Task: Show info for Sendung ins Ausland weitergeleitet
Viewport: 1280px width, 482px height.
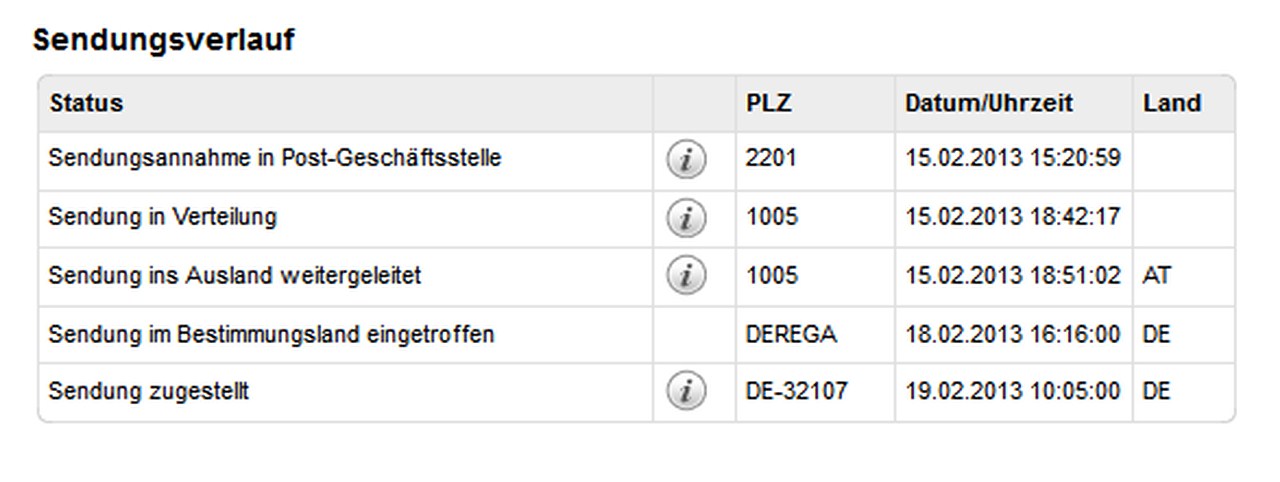Action: 685,275
